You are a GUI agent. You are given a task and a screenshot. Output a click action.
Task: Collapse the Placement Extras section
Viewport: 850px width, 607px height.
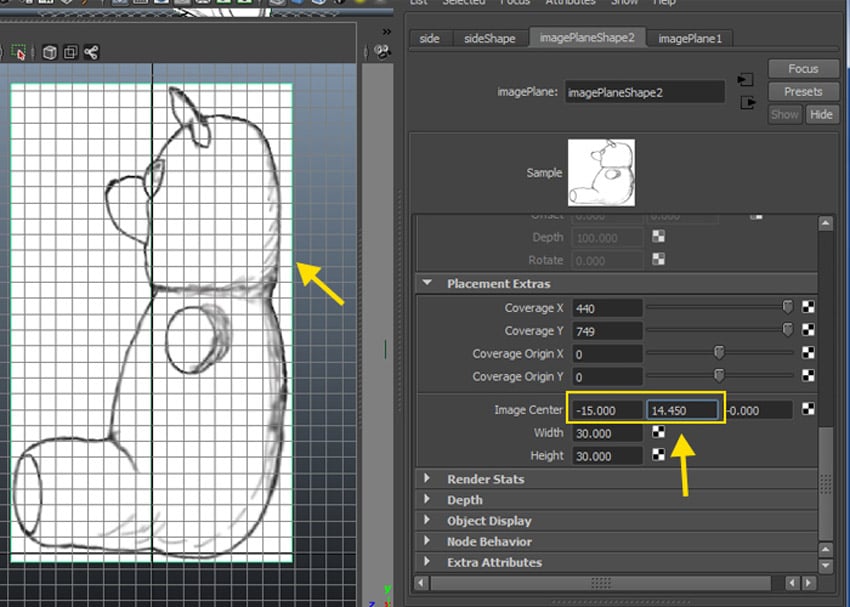point(427,284)
